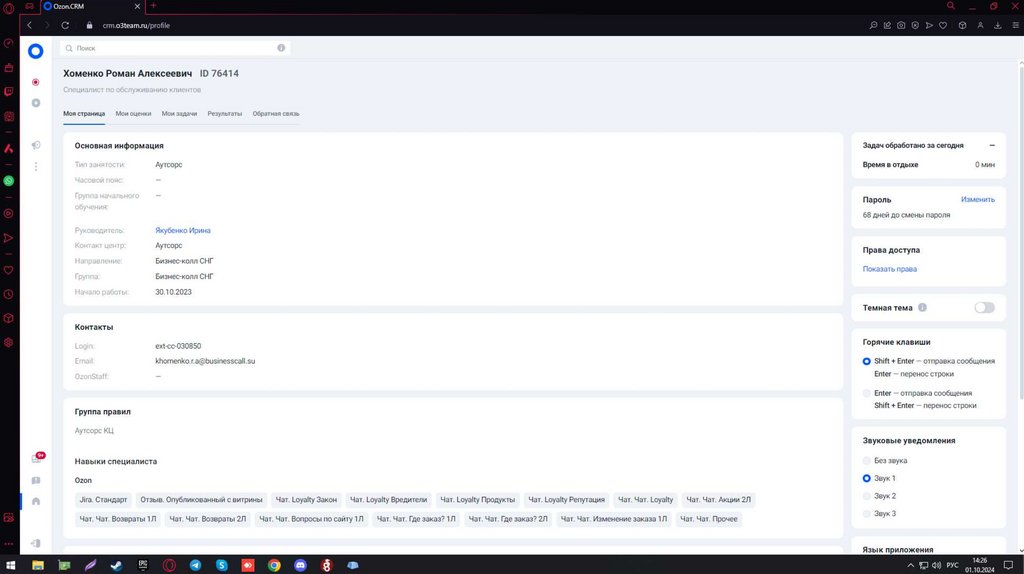Click the gray status circle in CRM sidebar
This screenshot has height=574, width=1024.
36,103
